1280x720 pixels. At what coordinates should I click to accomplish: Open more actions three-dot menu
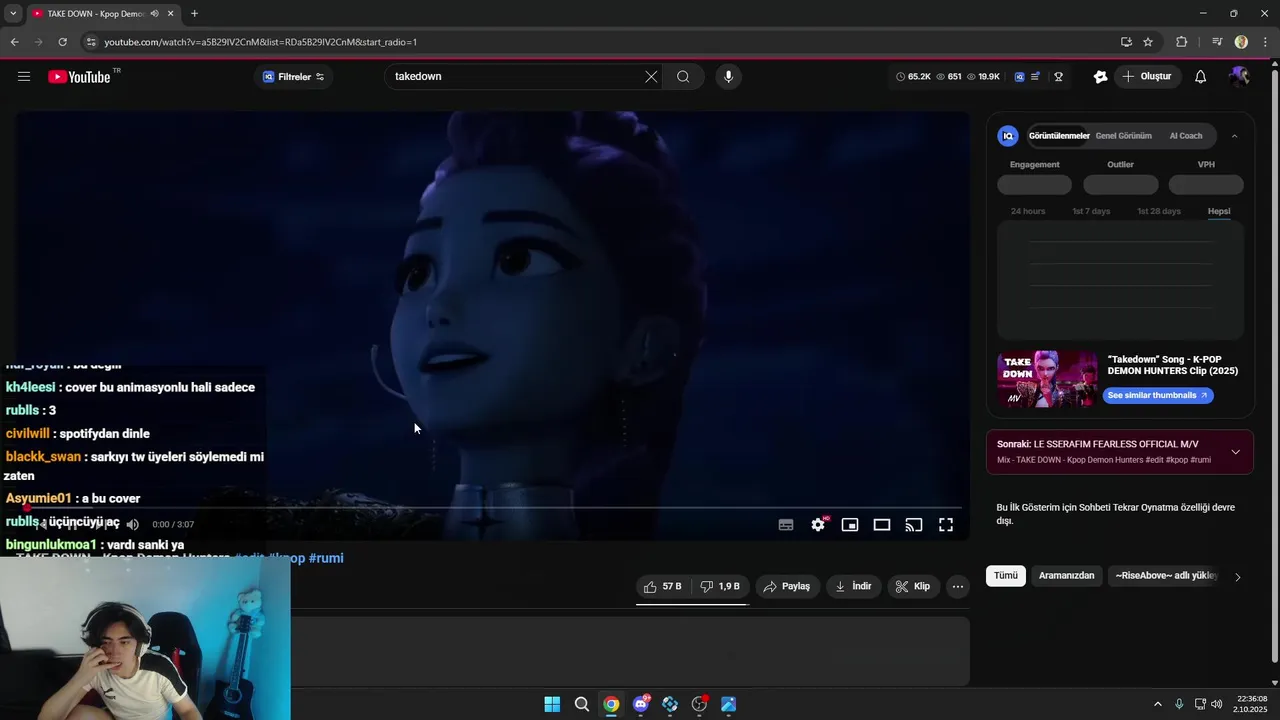click(x=958, y=587)
